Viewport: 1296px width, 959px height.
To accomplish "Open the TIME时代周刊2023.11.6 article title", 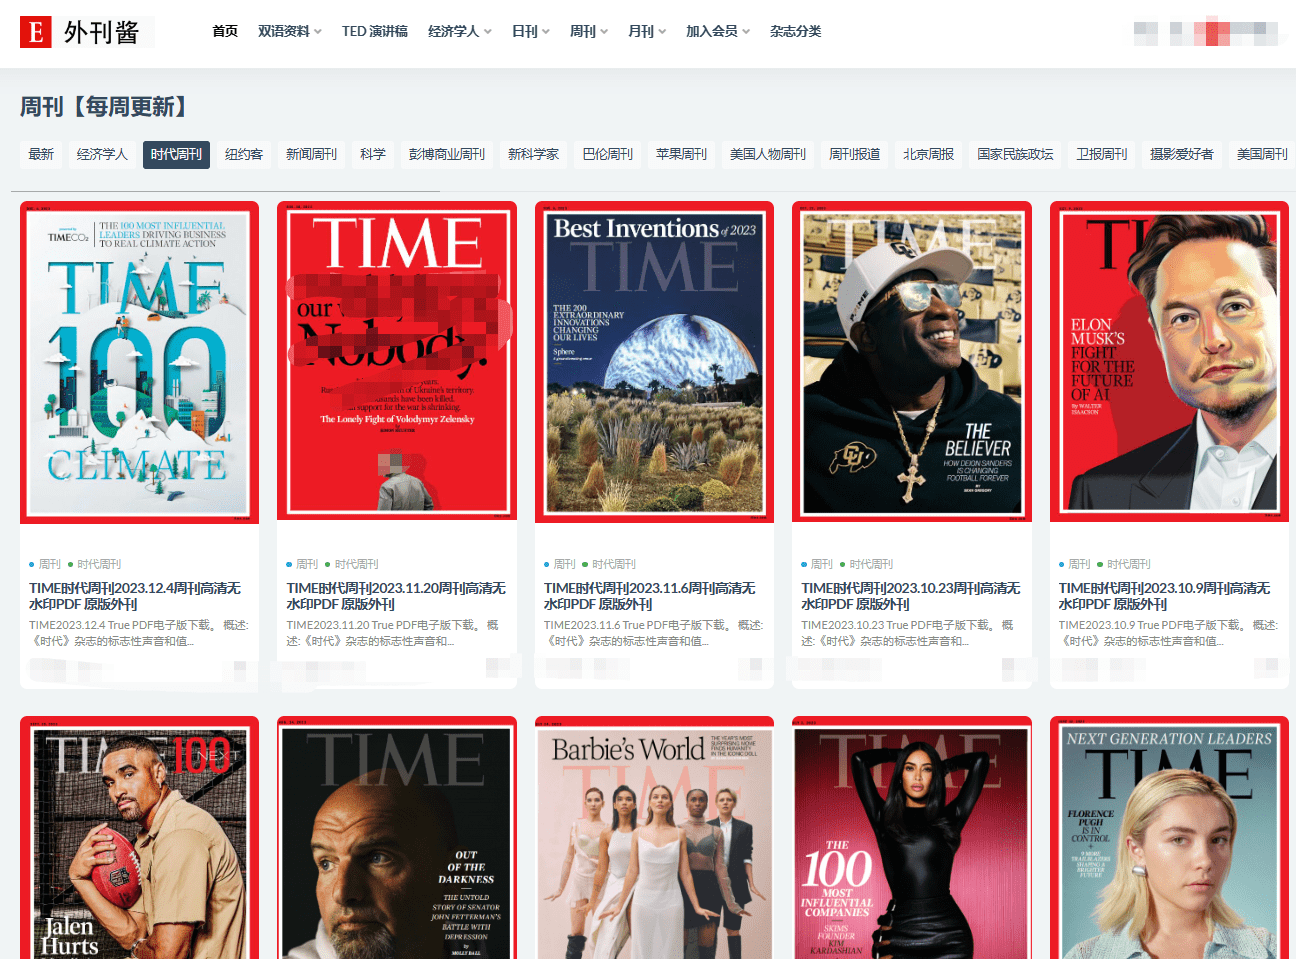I will point(650,596).
